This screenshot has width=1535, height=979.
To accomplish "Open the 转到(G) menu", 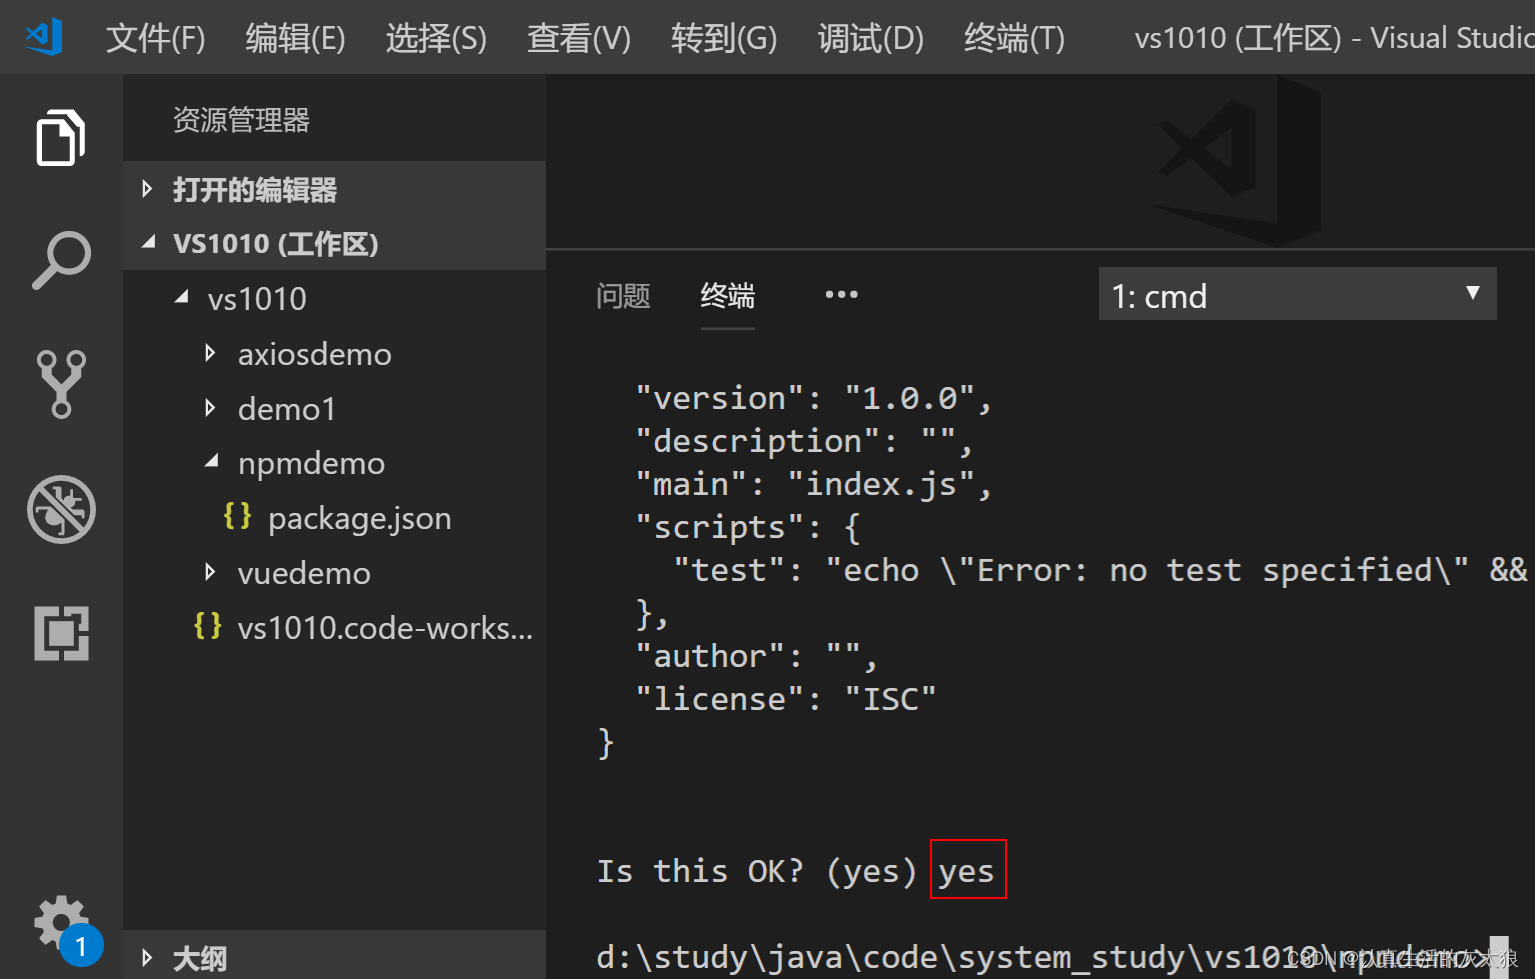I will pos(724,38).
